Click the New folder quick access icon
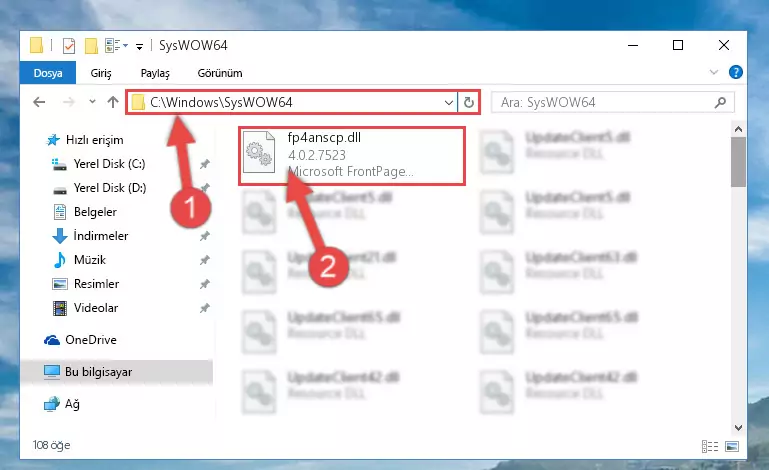 tap(91, 46)
